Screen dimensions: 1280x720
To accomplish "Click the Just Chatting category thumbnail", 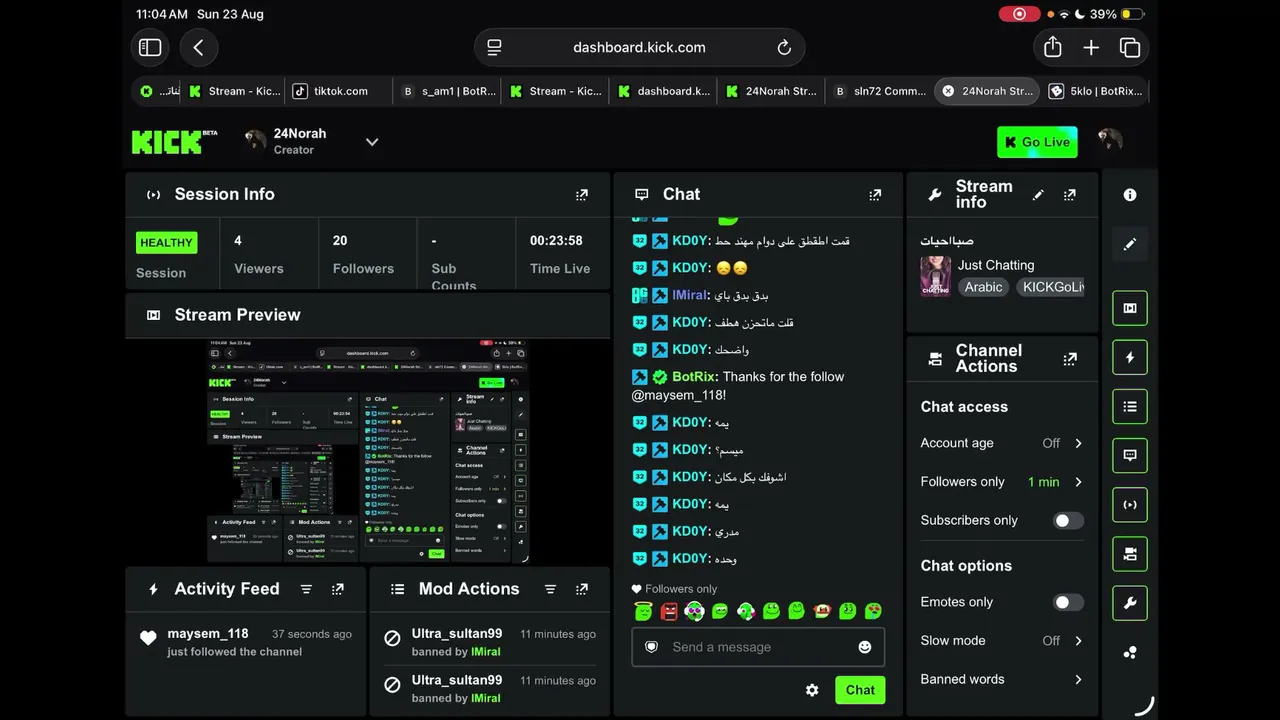I will (x=936, y=276).
